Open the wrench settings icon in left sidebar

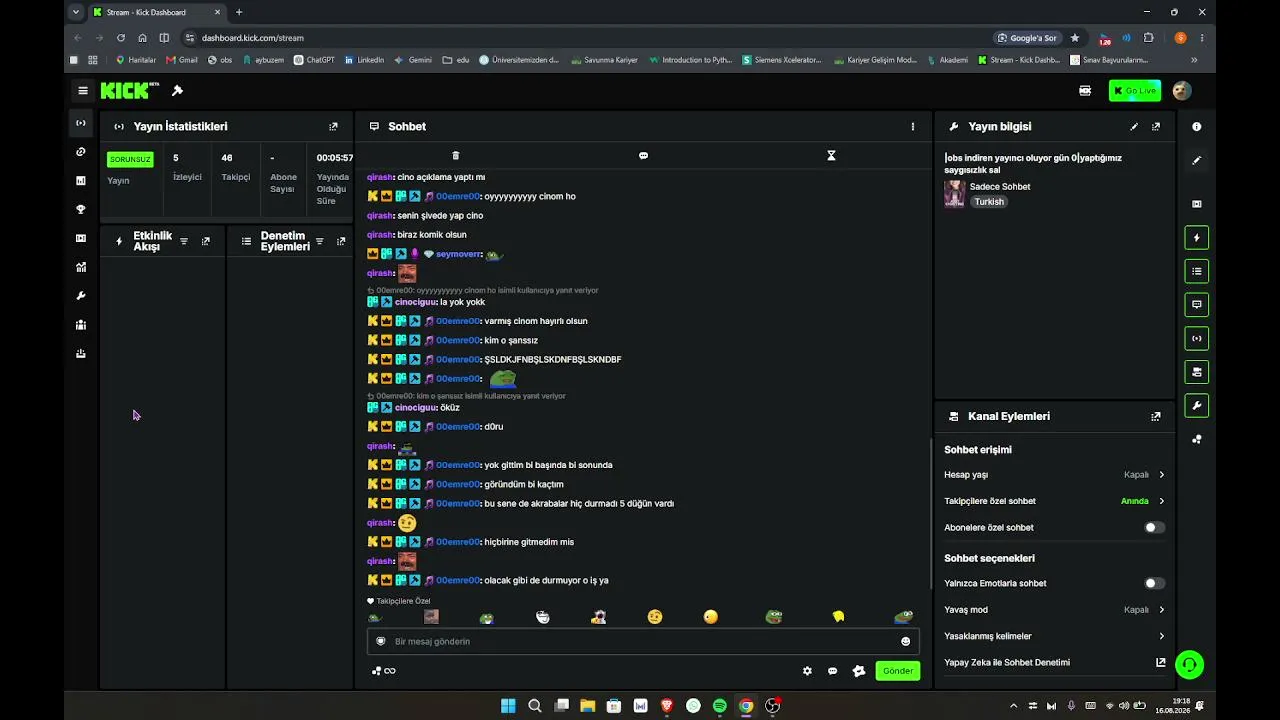coord(81,296)
